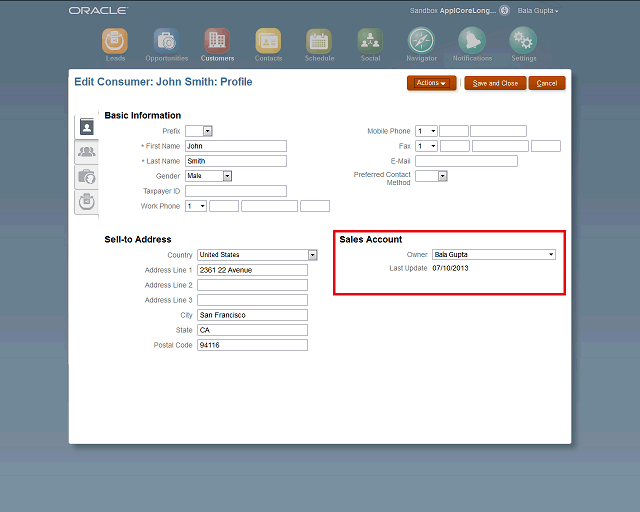
Task: Click the State field
Action: point(253,330)
